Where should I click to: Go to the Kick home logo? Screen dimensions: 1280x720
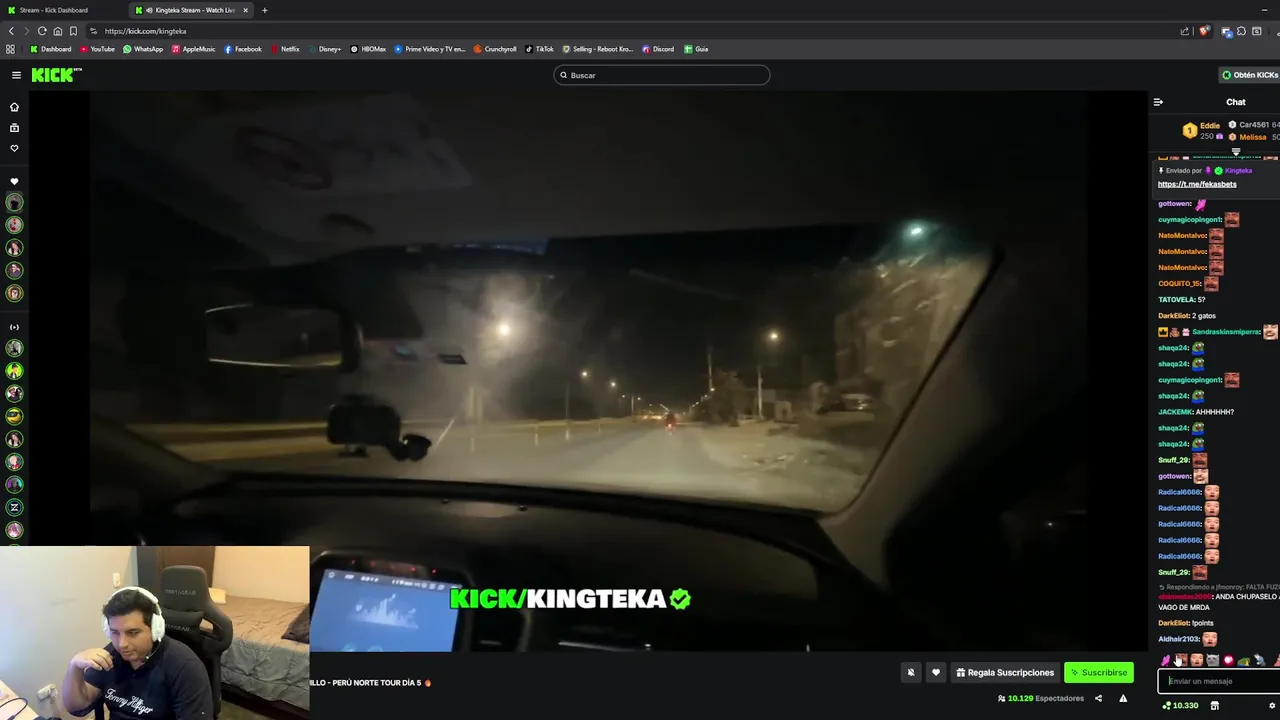tap(56, 75)
